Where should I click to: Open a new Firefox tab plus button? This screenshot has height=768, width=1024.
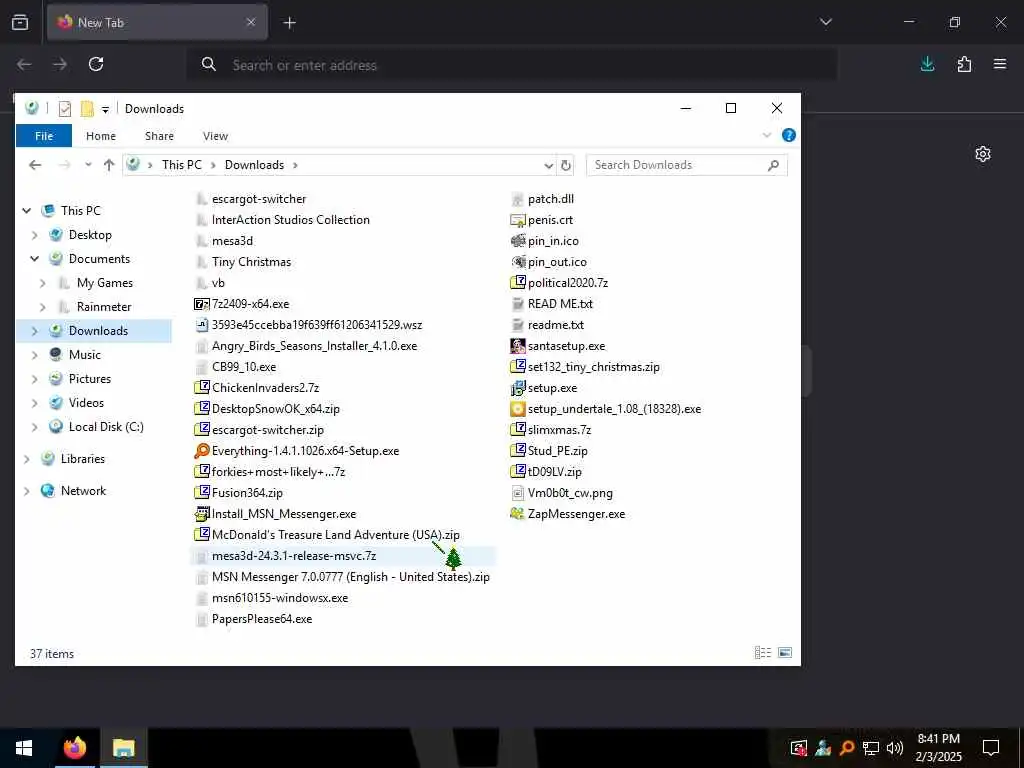pyautogui.click(x=289, y=23)
